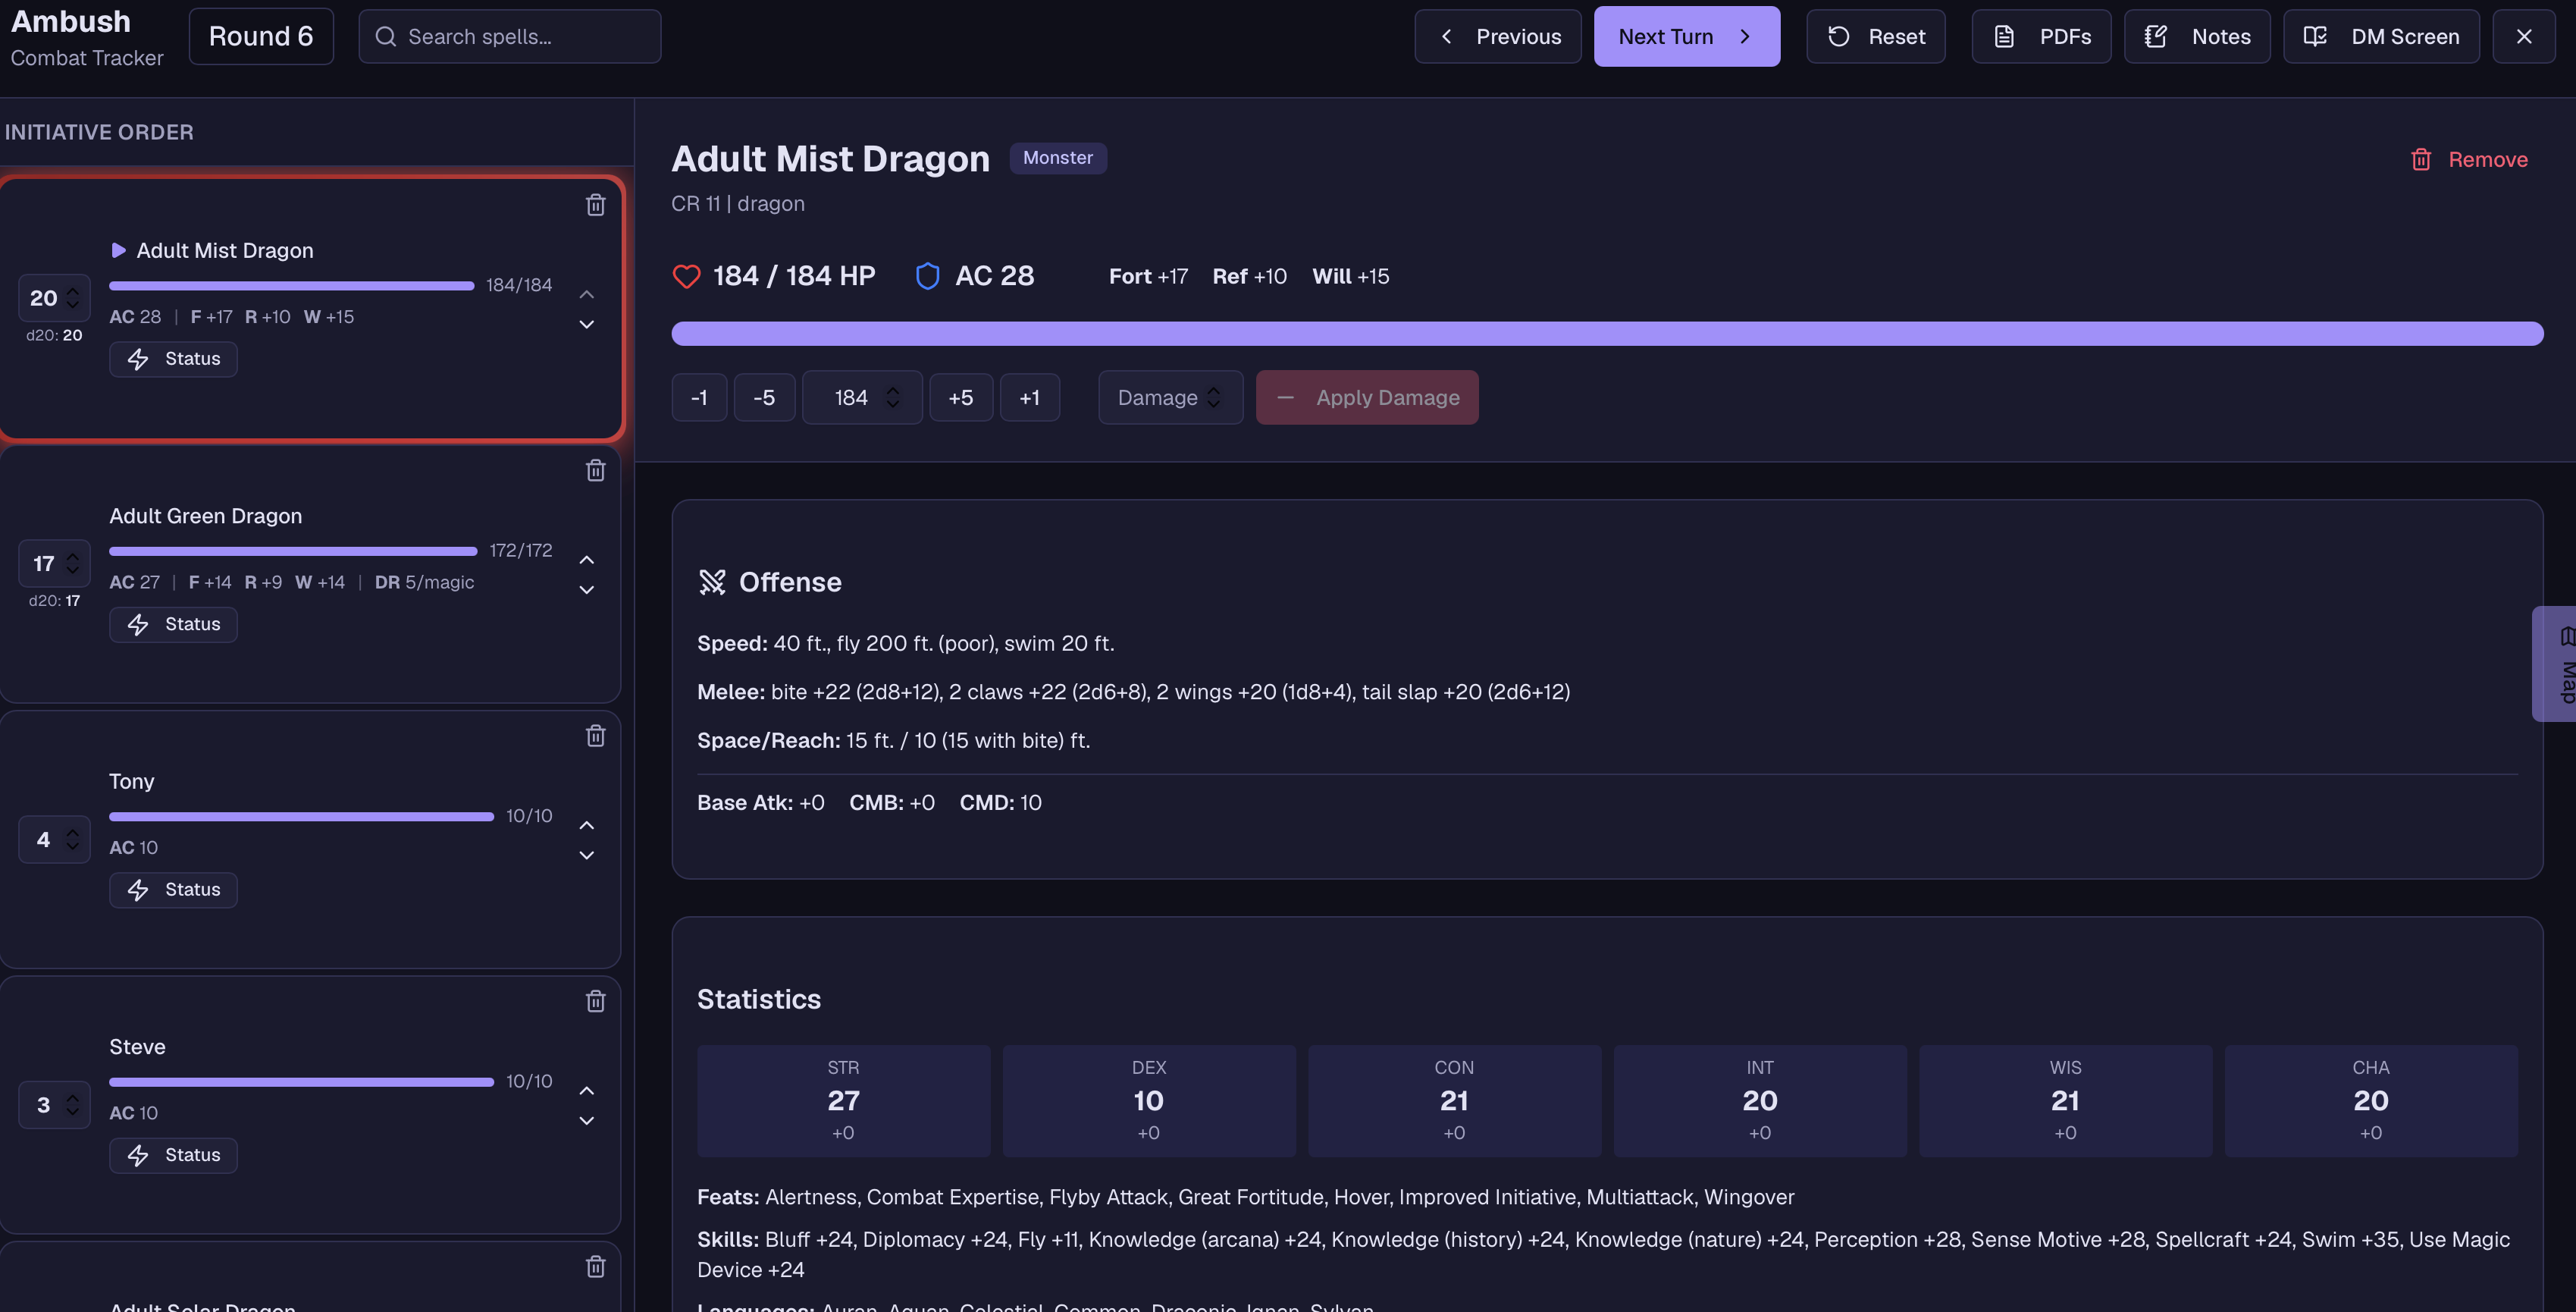Click the CHA 20 stat box
The image size is (2576, 1312).
pyautogui.click(x=2371, y=1101)
